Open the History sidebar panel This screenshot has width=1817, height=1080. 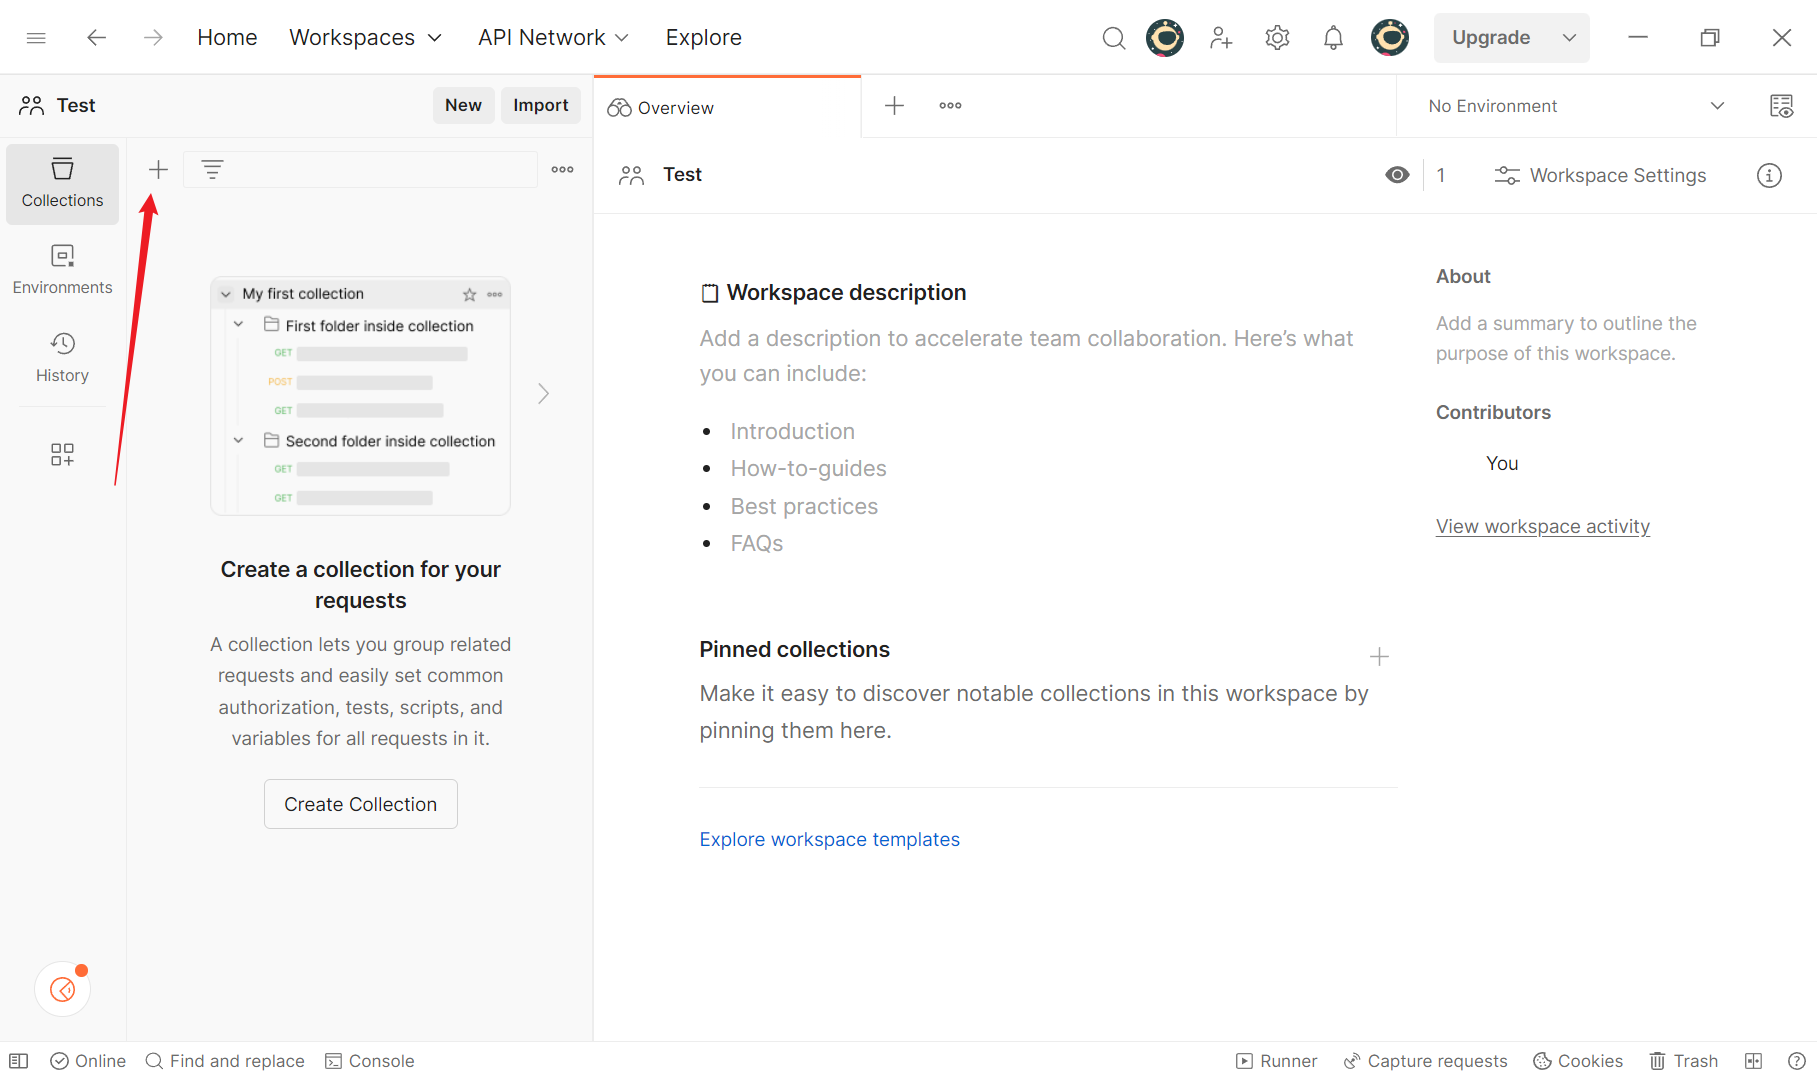click(x=62, y=359)
